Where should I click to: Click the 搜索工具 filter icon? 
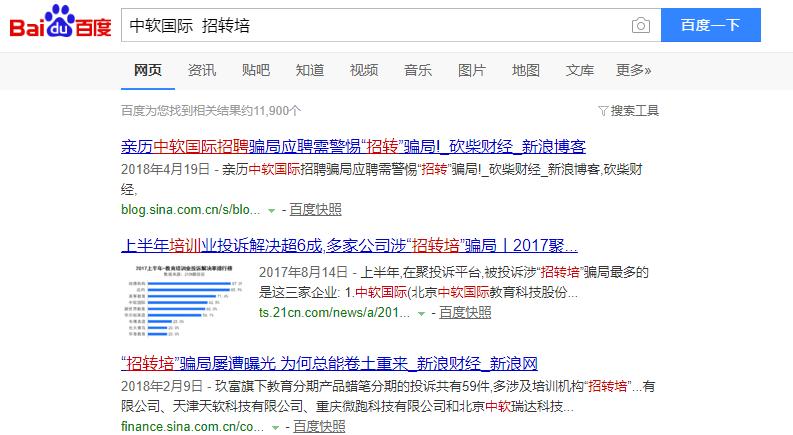[603, 111]
